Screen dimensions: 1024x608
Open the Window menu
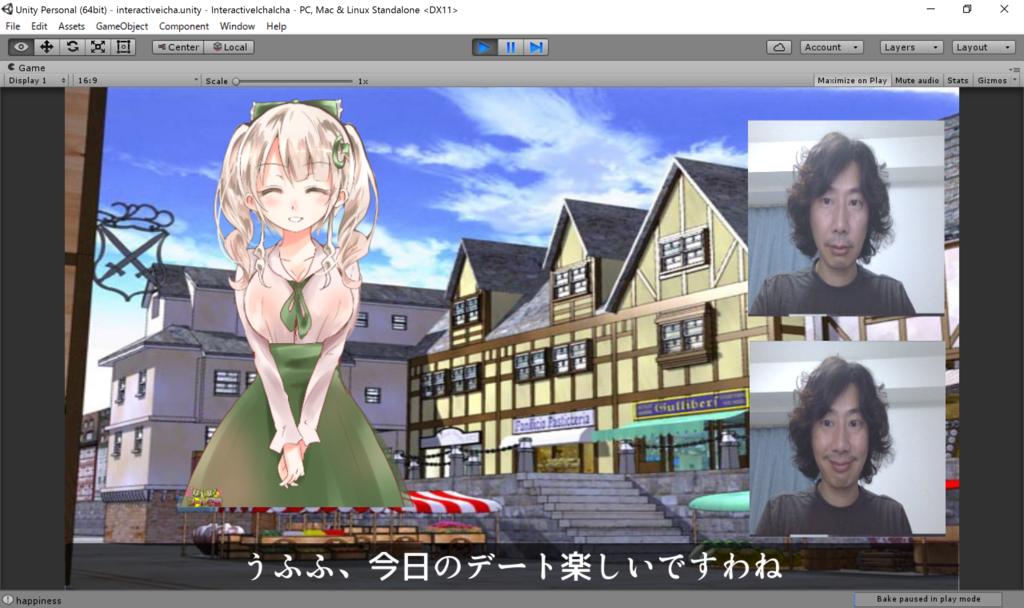point(237,26)
